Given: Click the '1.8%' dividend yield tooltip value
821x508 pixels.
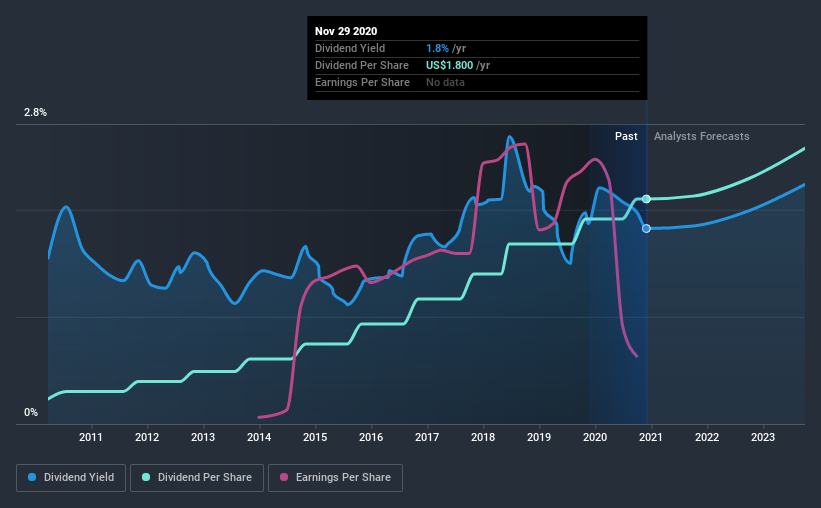Looking at the screenshot, I should [437, 48].
